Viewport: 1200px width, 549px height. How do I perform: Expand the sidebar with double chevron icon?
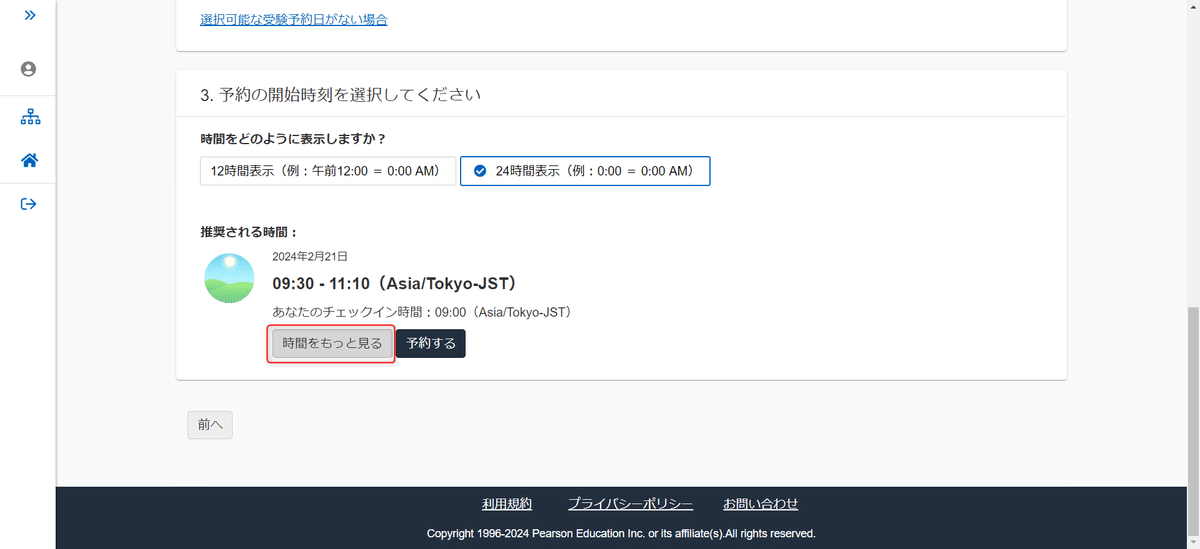[x=29, y=16]
